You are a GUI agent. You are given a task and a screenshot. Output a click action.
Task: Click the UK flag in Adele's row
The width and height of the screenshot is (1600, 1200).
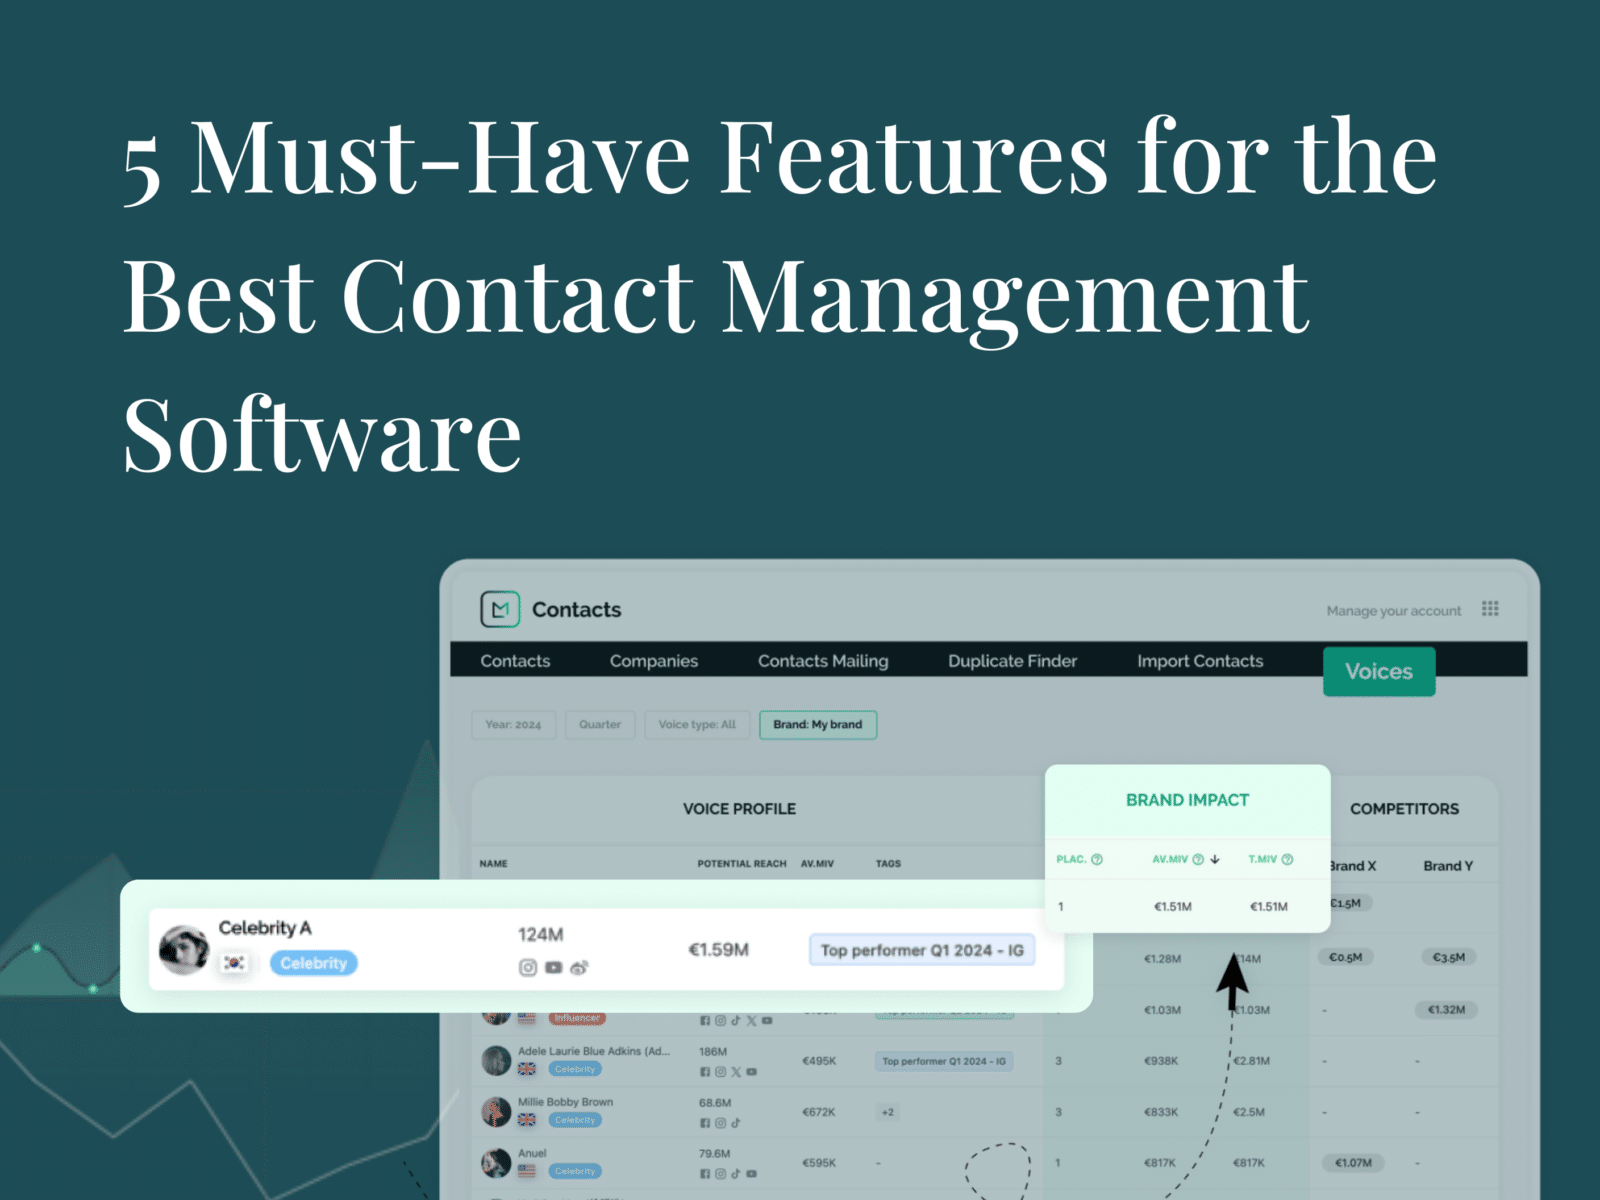coord(527,1069)
